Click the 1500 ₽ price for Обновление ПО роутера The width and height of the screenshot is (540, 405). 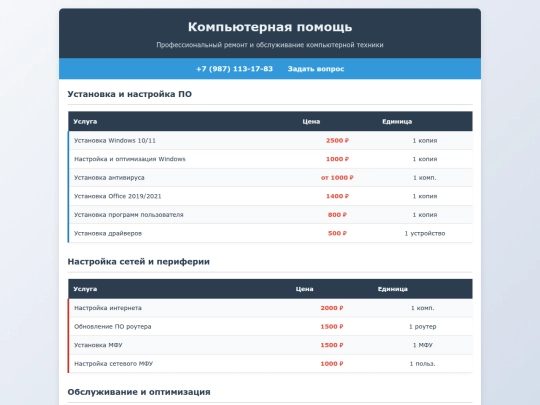[x=332, y=326]
